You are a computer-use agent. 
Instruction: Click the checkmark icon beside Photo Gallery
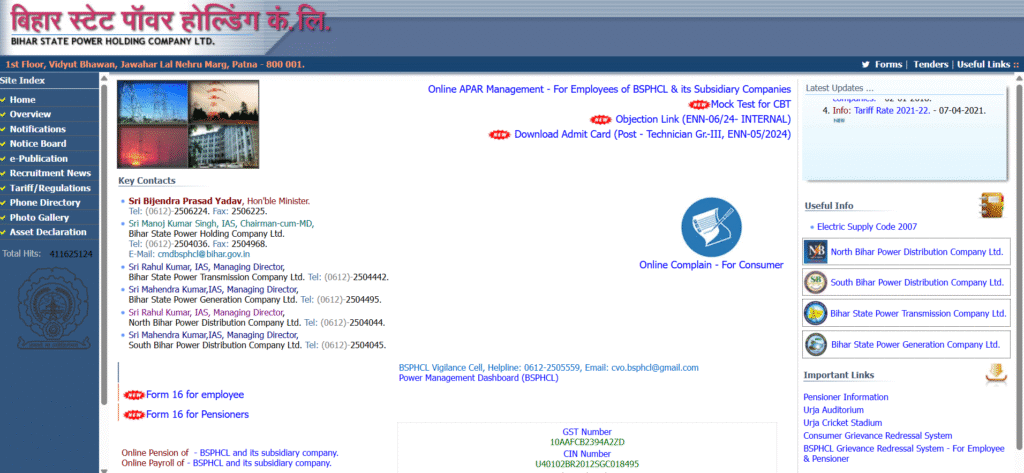(x=3, y=218)
